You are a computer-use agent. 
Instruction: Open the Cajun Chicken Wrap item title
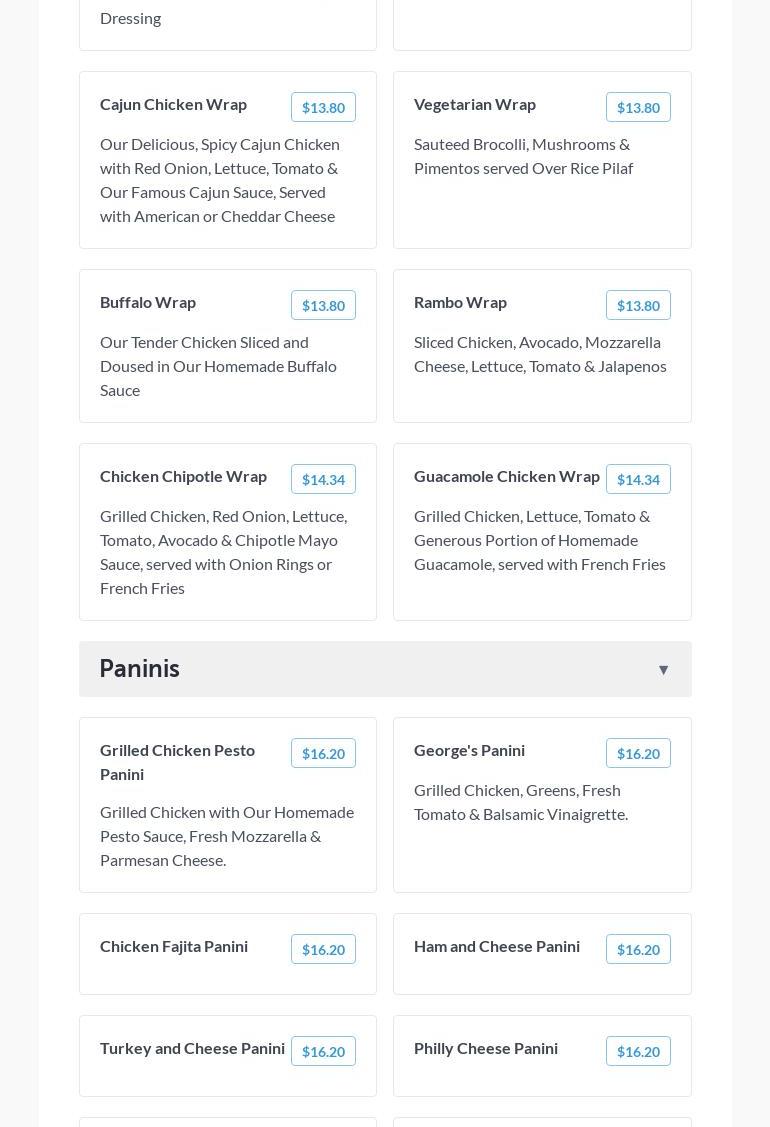click(173, 104)
